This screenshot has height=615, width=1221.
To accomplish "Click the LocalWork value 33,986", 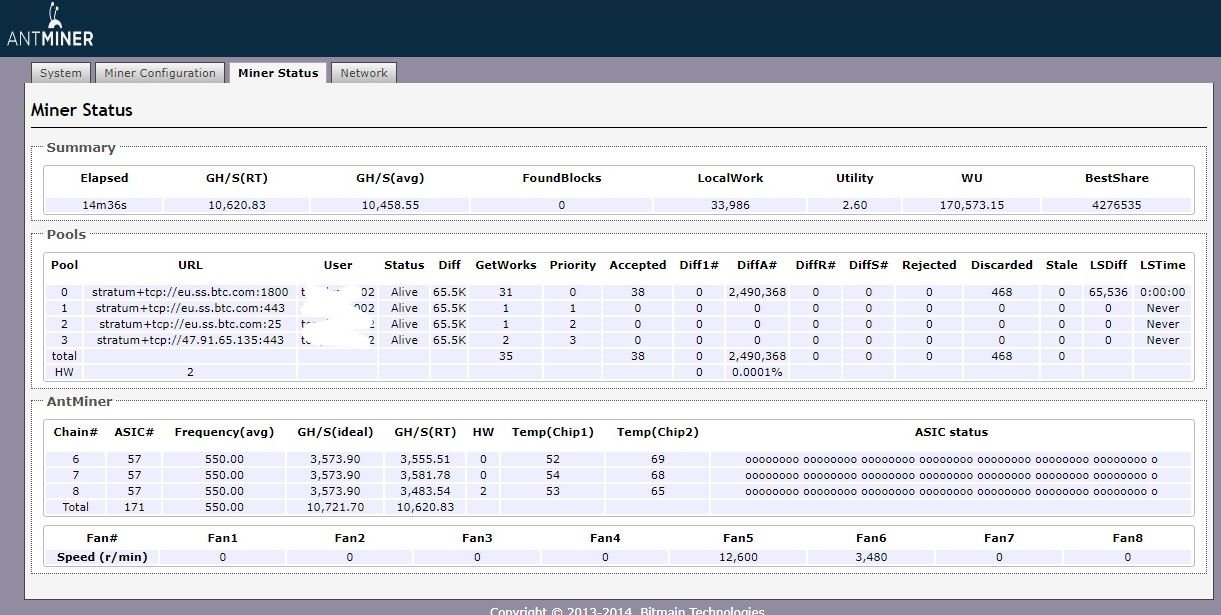I will (x=730, y=205).
